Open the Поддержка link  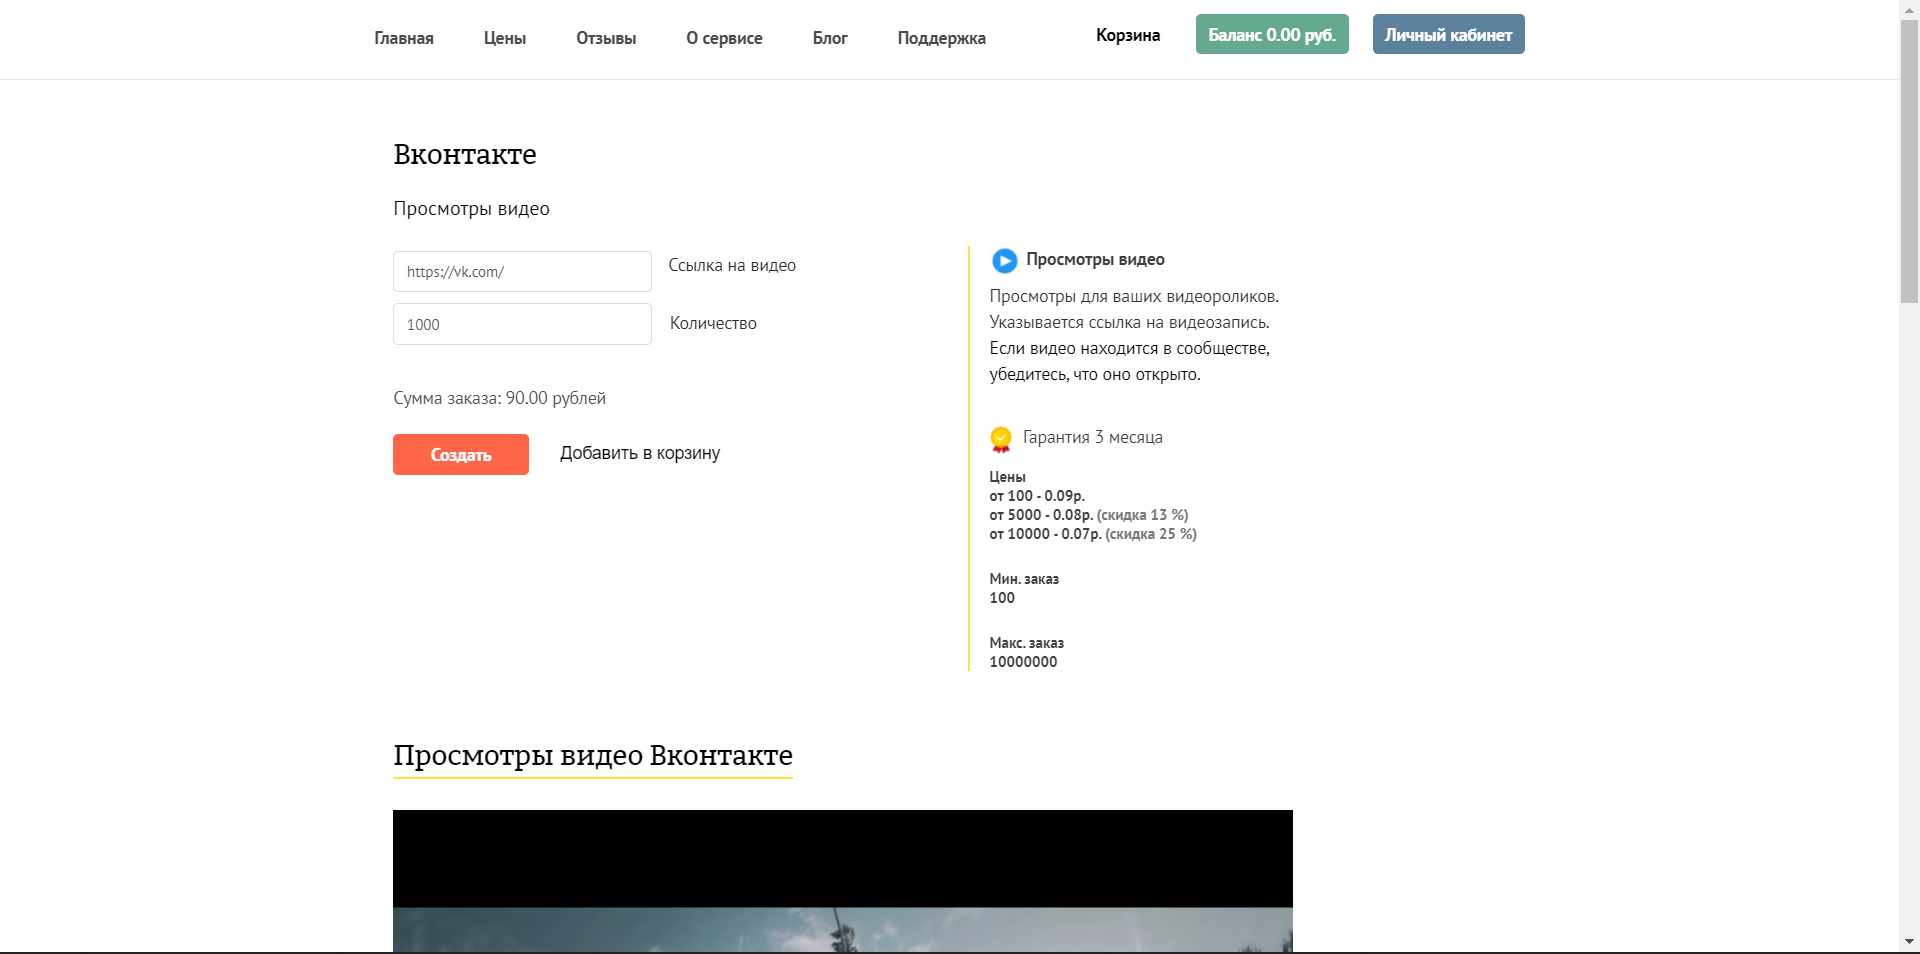pyautogui.click(x=941, y=38)
